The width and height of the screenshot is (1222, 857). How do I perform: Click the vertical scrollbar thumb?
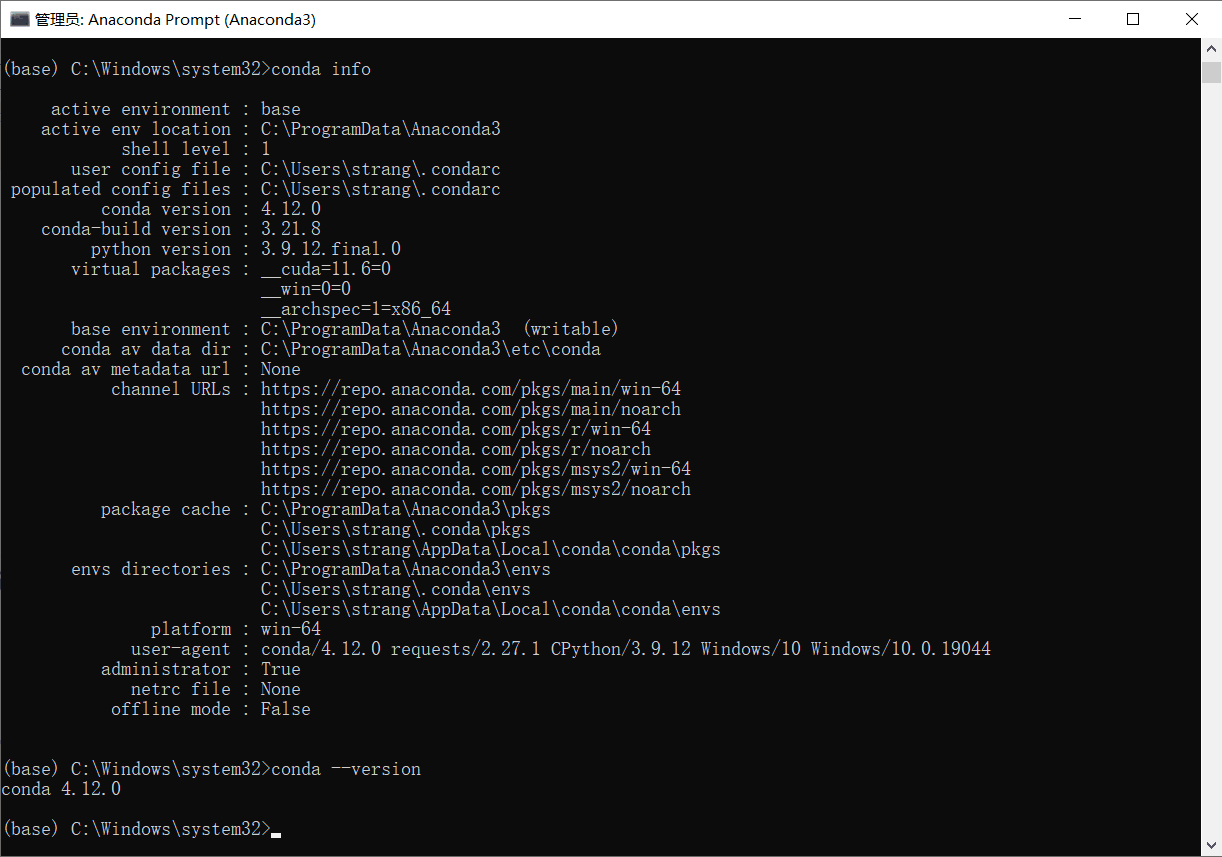[1211, 73]
